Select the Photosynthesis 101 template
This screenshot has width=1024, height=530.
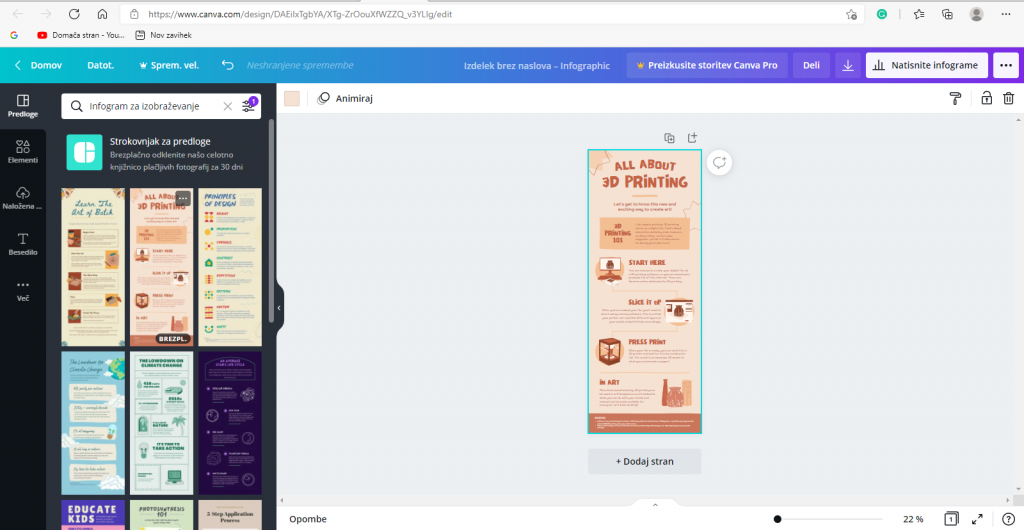click(161, 515)
